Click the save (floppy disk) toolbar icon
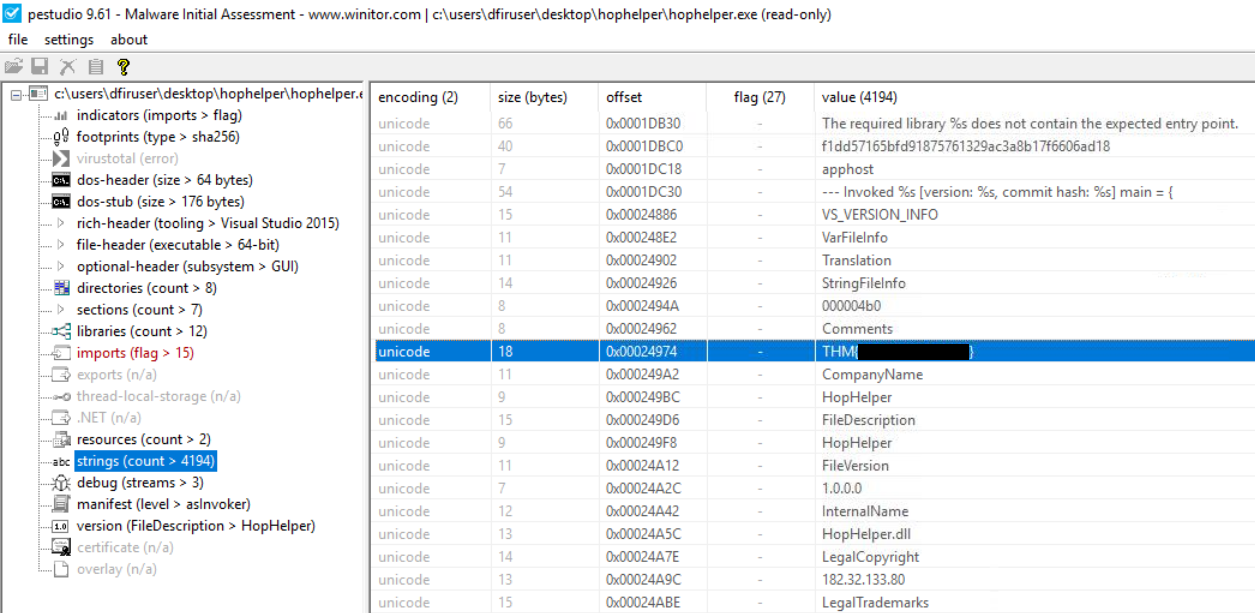This screenshot has width=1255, height=613. point(38,64)
